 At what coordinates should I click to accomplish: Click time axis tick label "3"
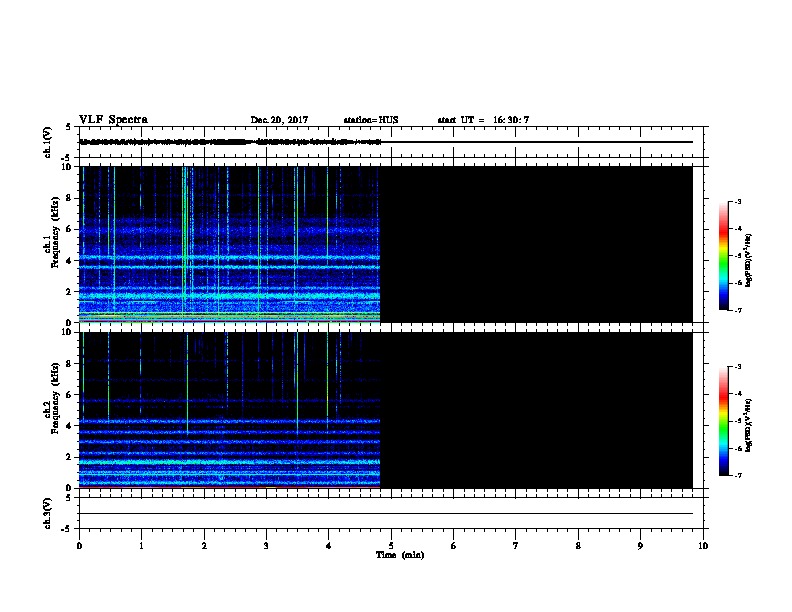(x=266, y=546)
